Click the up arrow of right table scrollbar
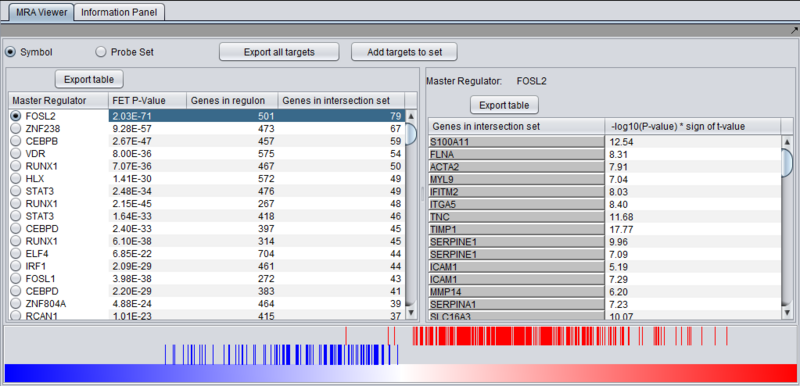 point(787,141)
